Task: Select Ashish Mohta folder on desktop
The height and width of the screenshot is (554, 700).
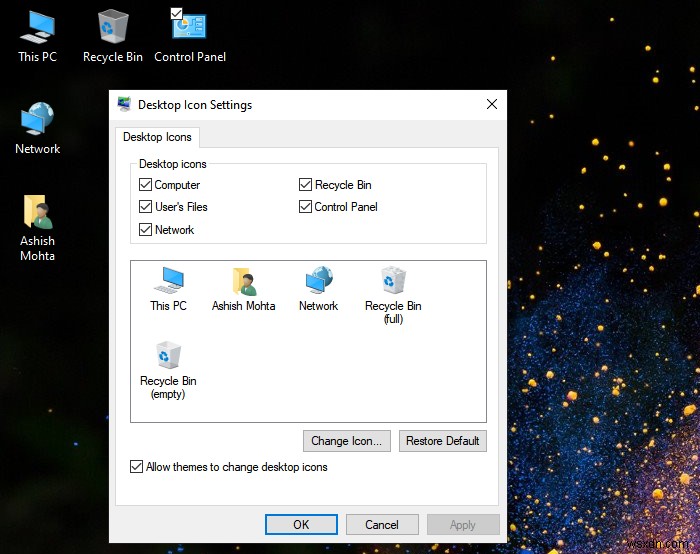Action: [38, 228]
